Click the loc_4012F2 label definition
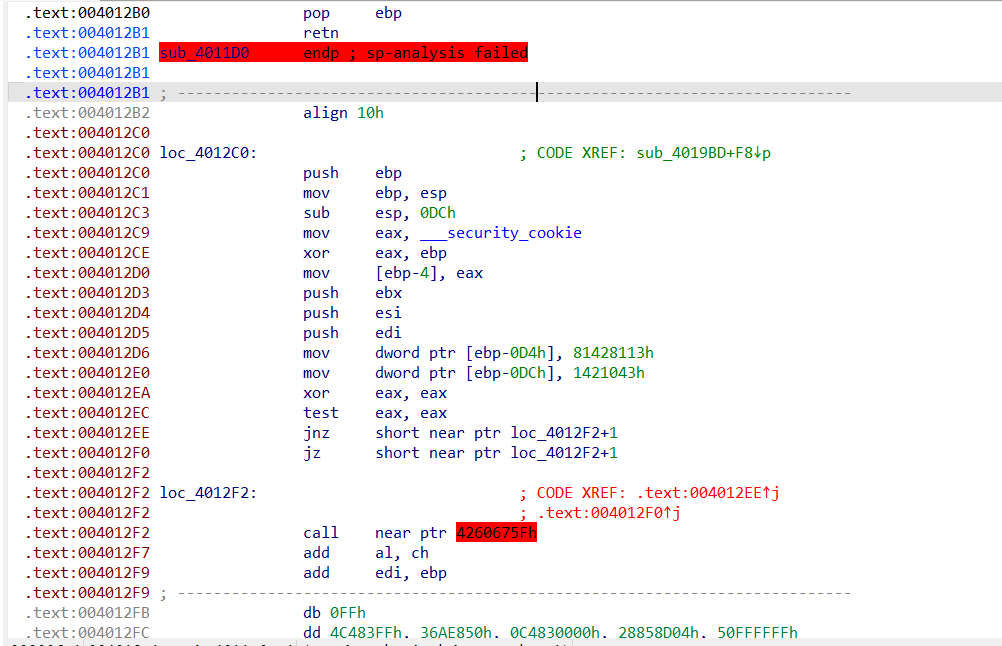Image resolution: width=1002 pixels, height=646 pixels. 208,493
